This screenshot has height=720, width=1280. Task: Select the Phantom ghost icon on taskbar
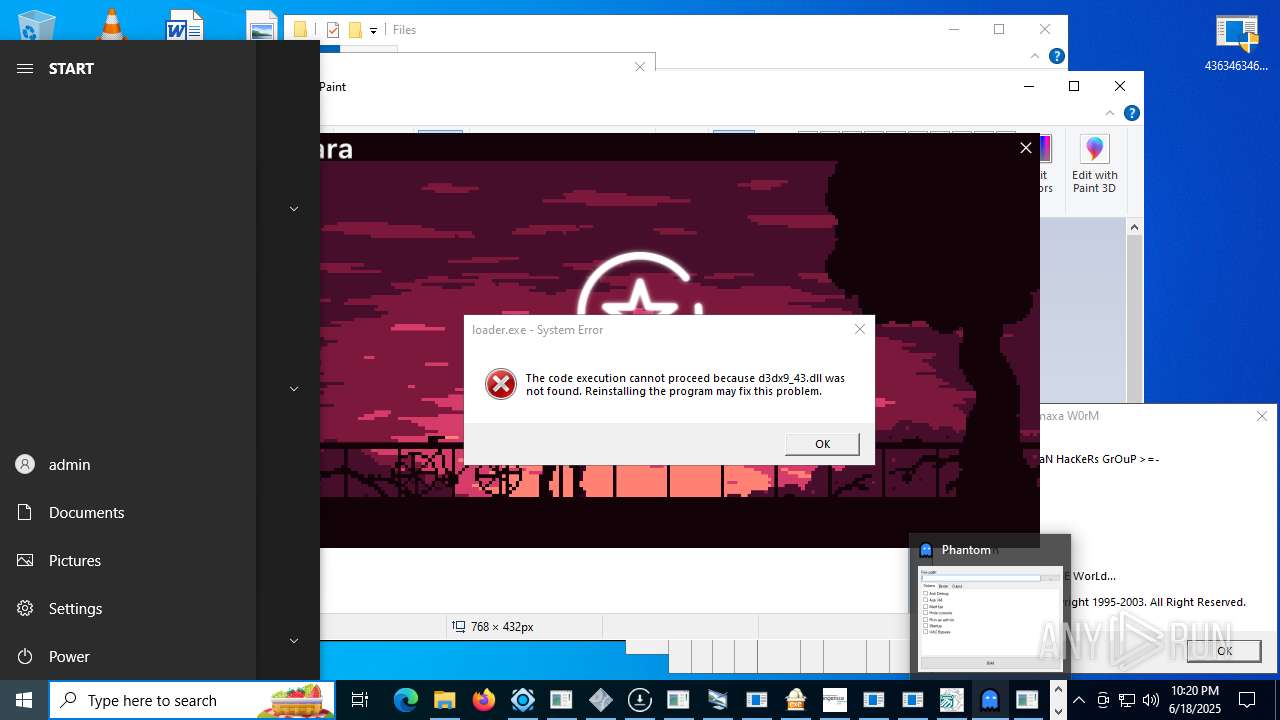[x=990, y=700]
